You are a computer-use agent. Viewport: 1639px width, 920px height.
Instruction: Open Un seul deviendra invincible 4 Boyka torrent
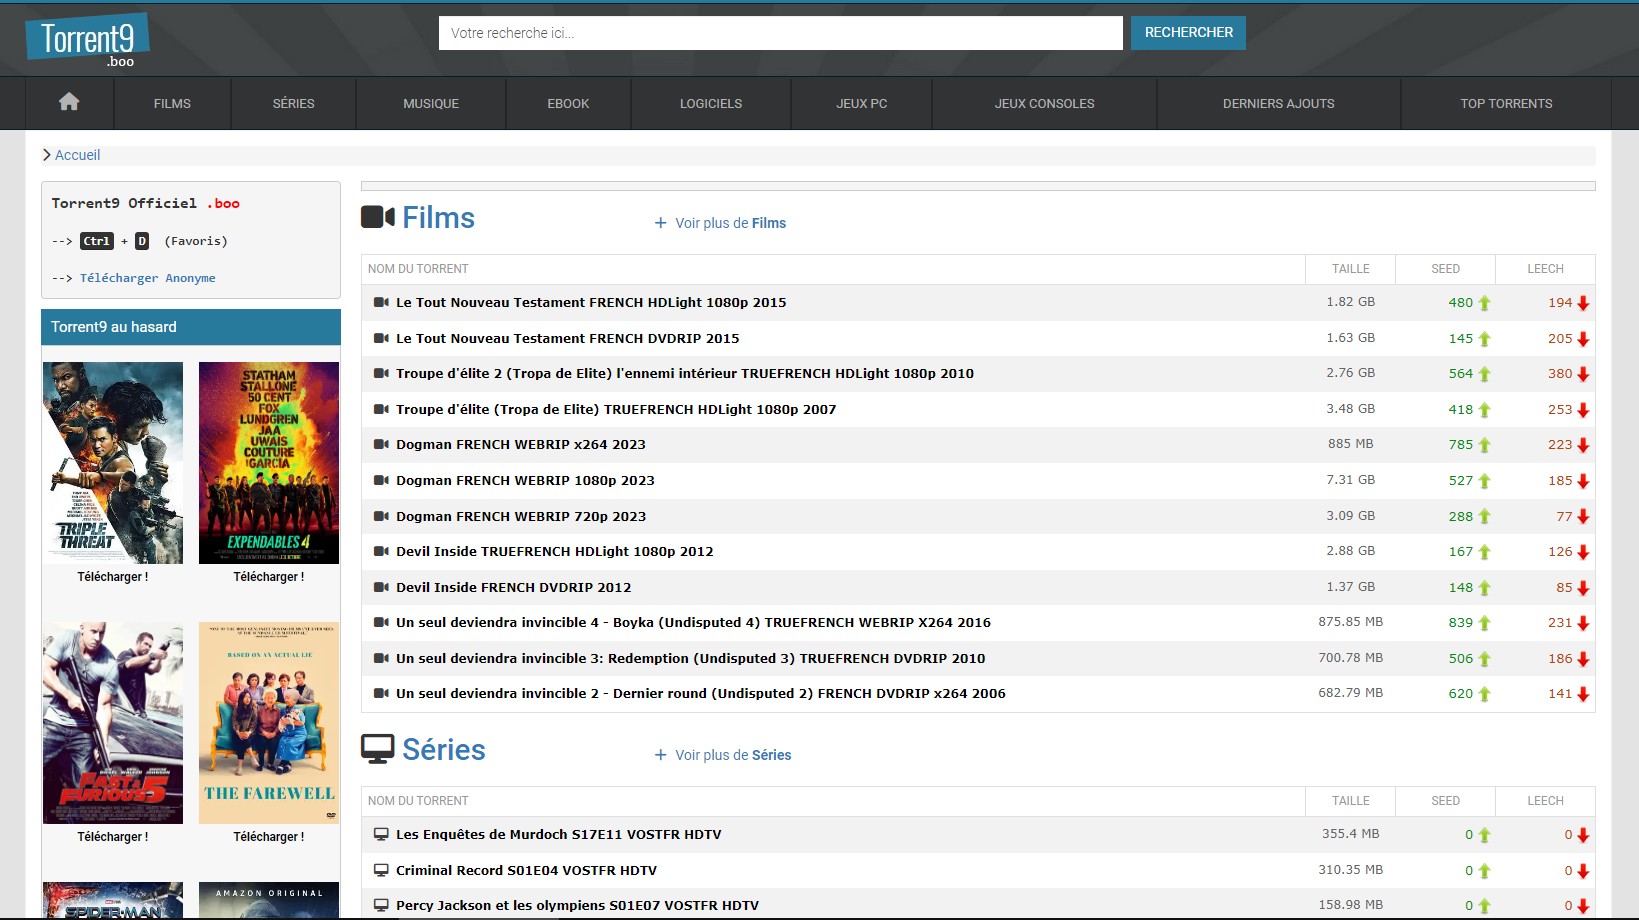693,622
